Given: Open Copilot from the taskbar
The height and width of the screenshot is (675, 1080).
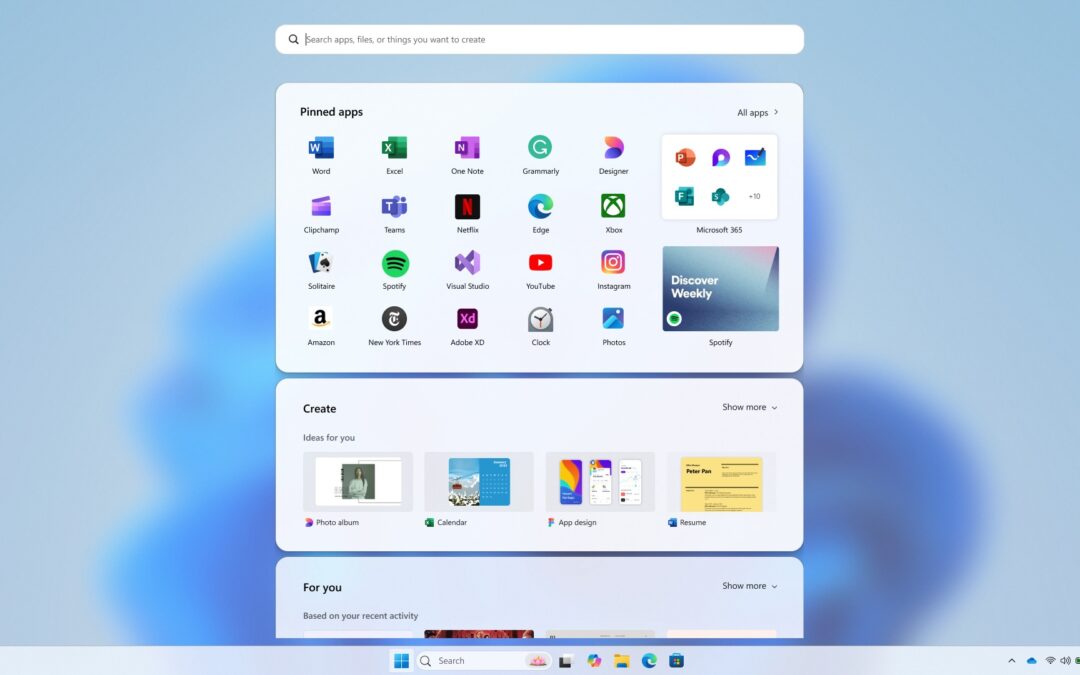Looking at the screenshot, I should 594,661.
